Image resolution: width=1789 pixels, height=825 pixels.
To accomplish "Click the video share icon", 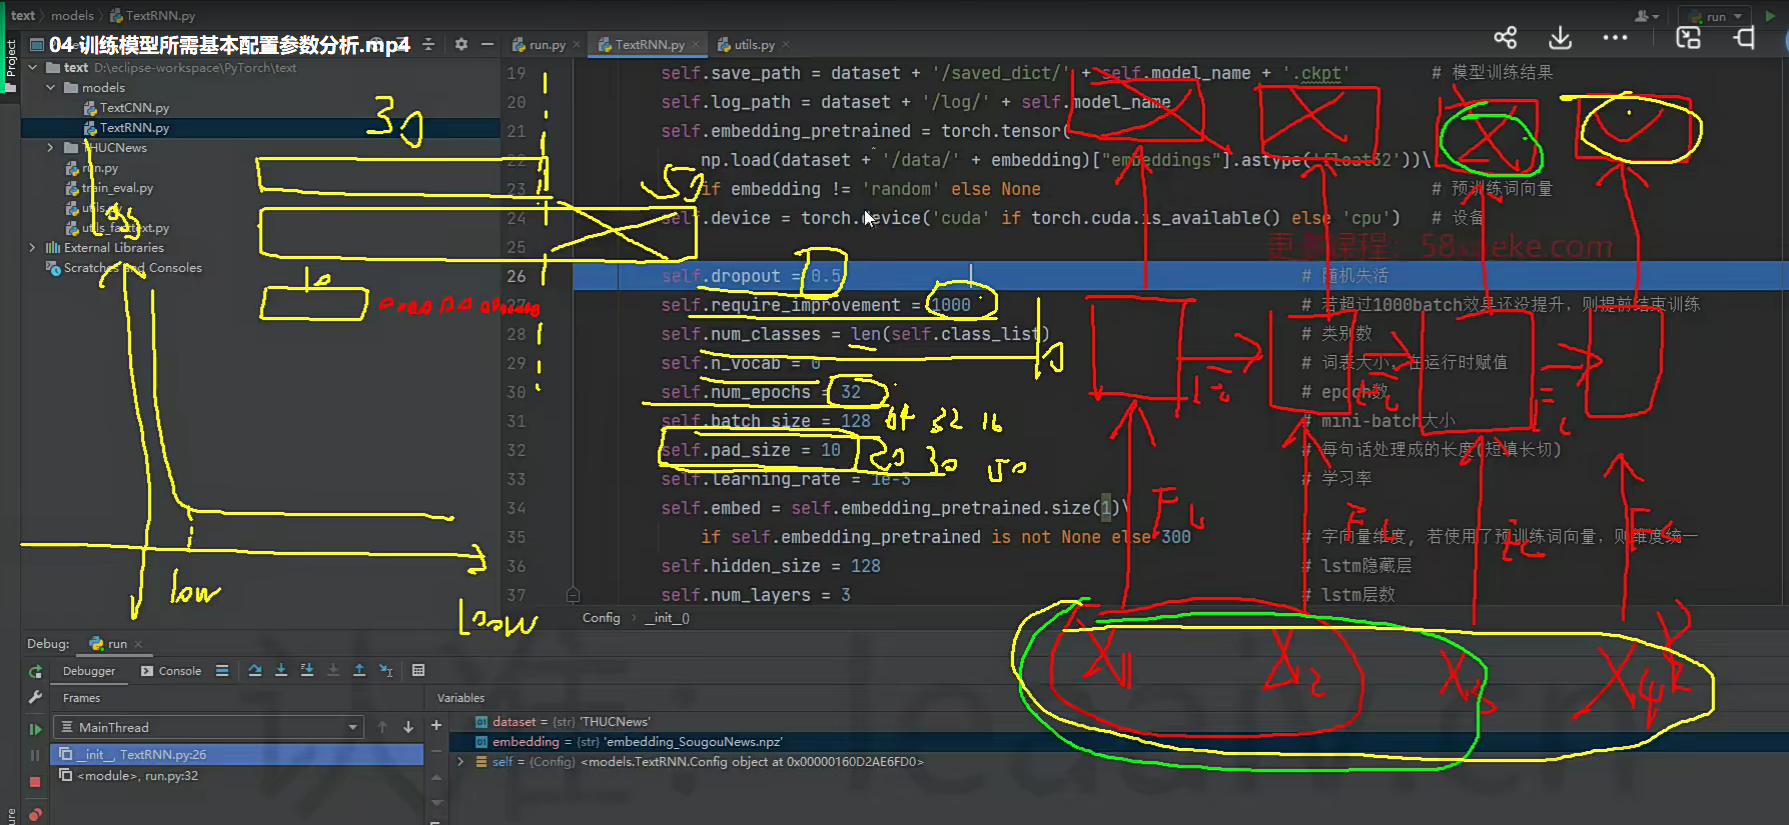I will [x=1505, y=38].
